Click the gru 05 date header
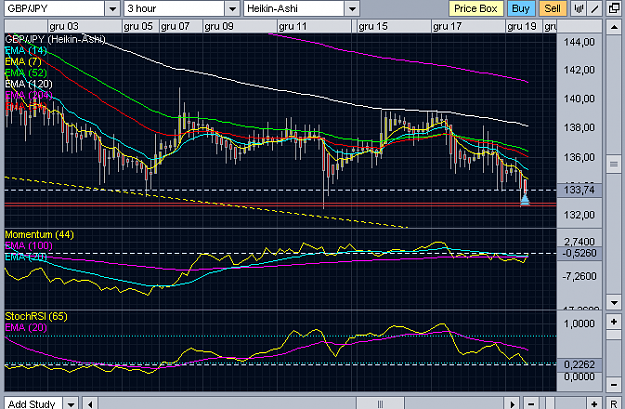625x409 pixels. click(138, 26)
